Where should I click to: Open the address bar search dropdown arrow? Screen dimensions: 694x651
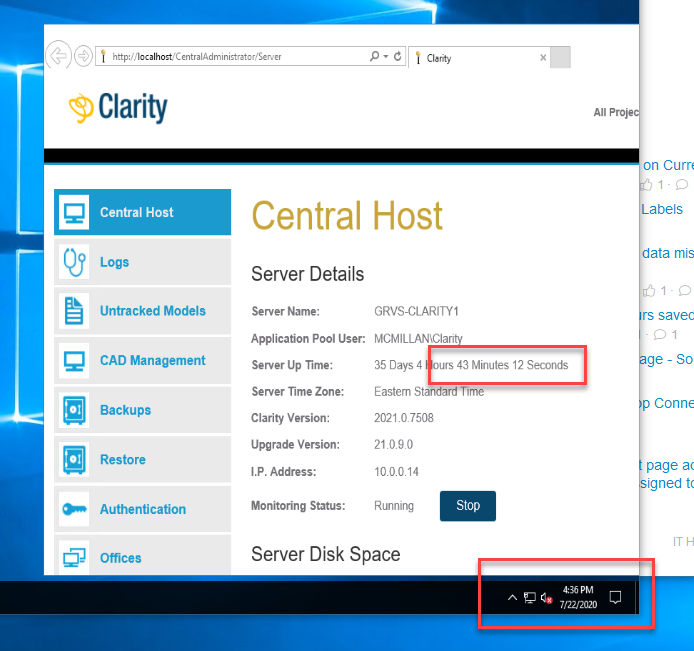(386, 57)
